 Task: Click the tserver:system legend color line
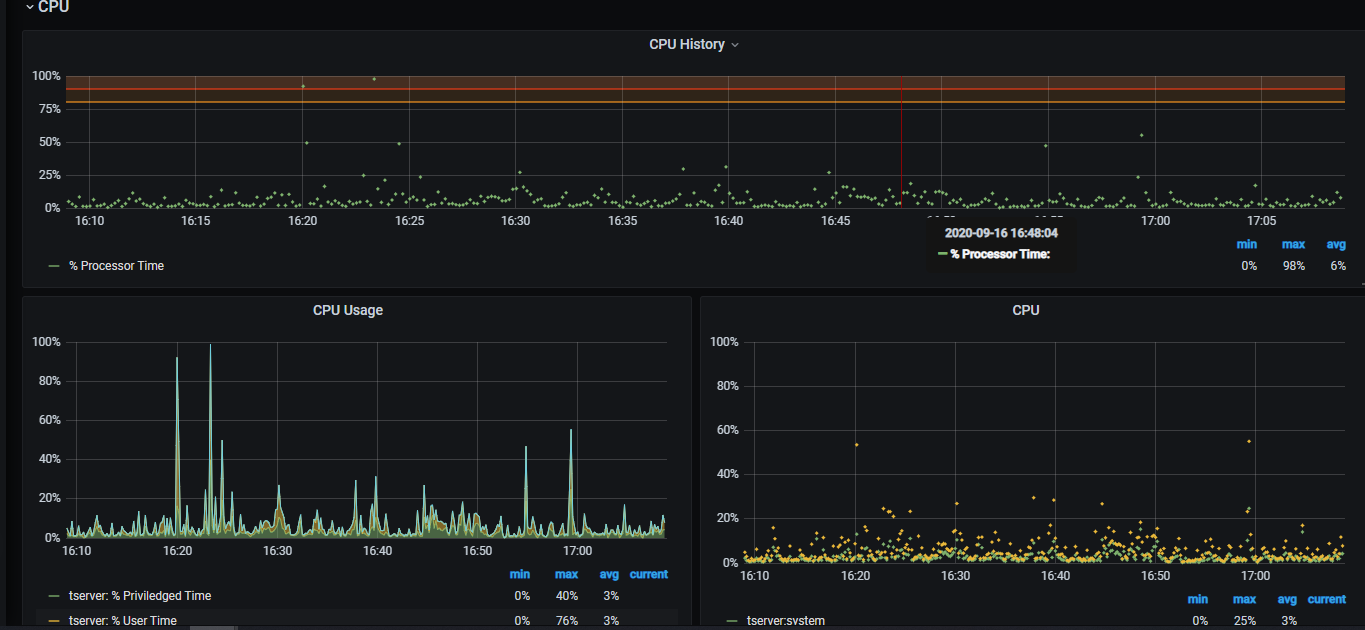(x=733, y=621)
